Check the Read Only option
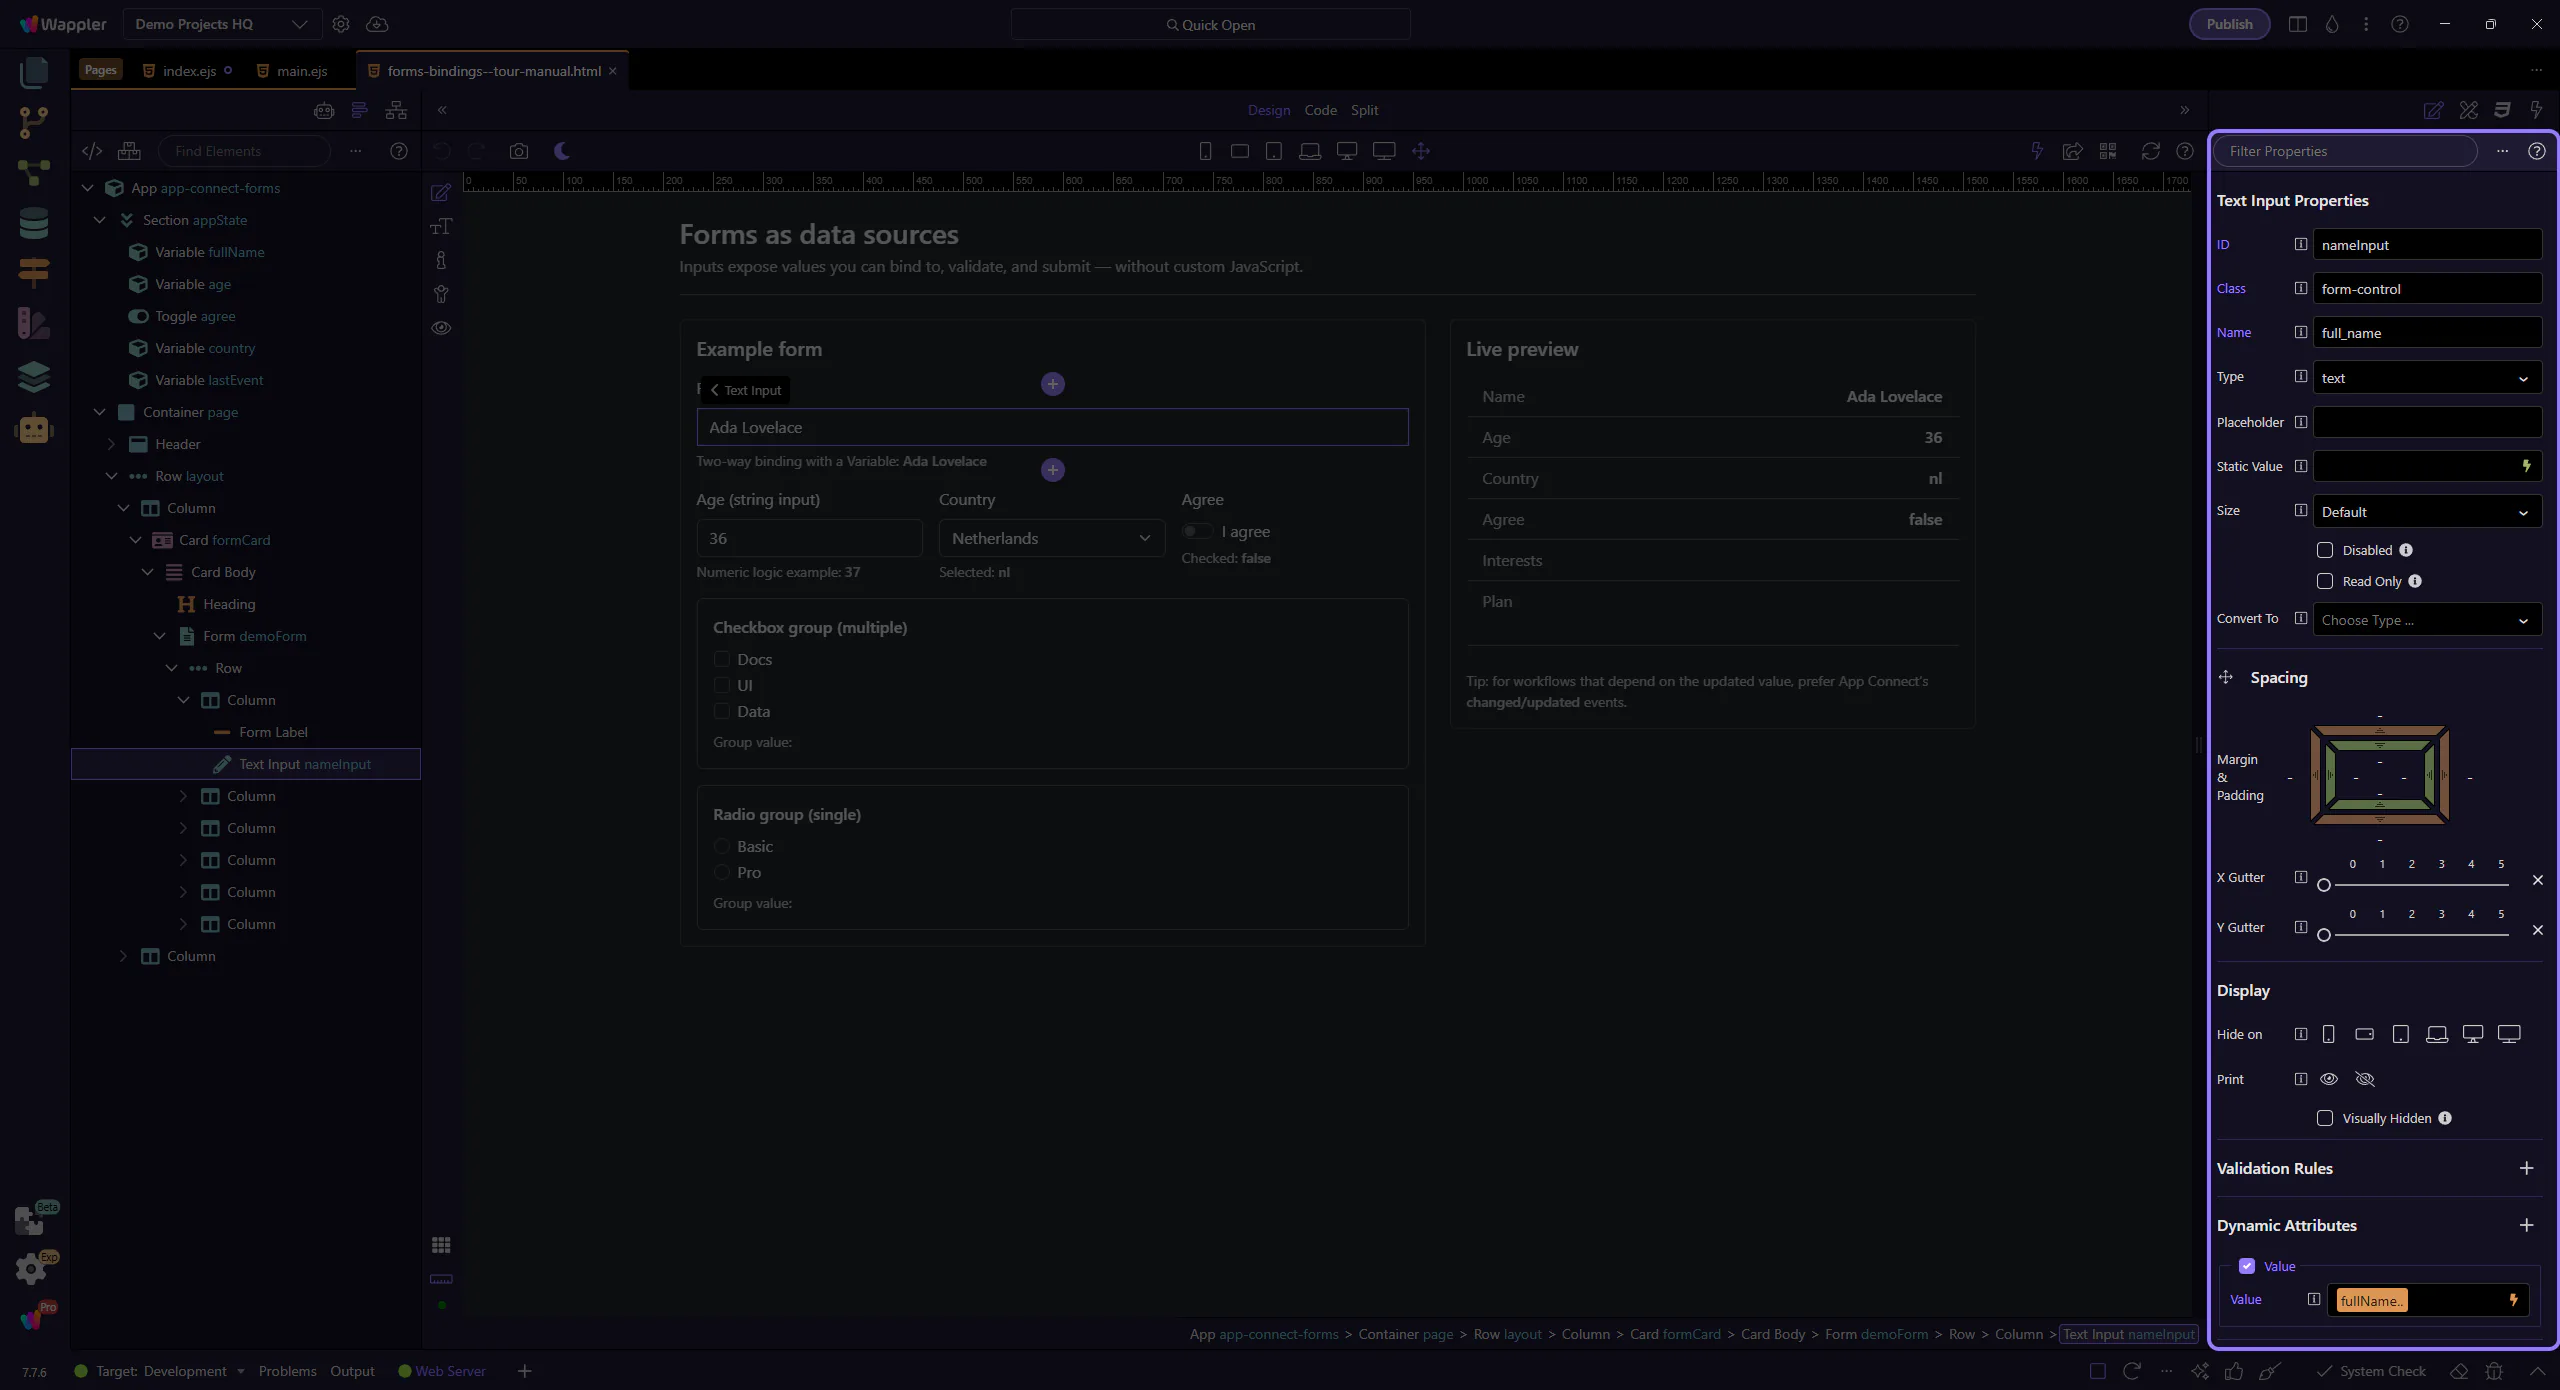 (2325, 581)
